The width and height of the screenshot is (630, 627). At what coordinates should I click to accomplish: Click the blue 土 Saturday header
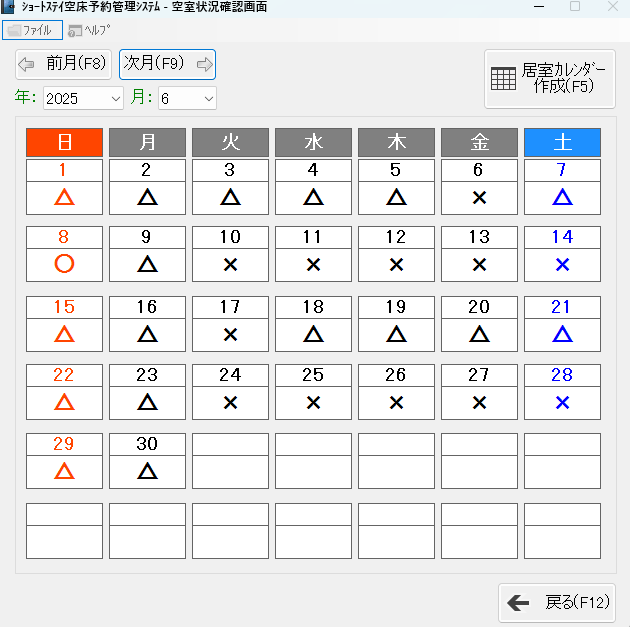562,142
